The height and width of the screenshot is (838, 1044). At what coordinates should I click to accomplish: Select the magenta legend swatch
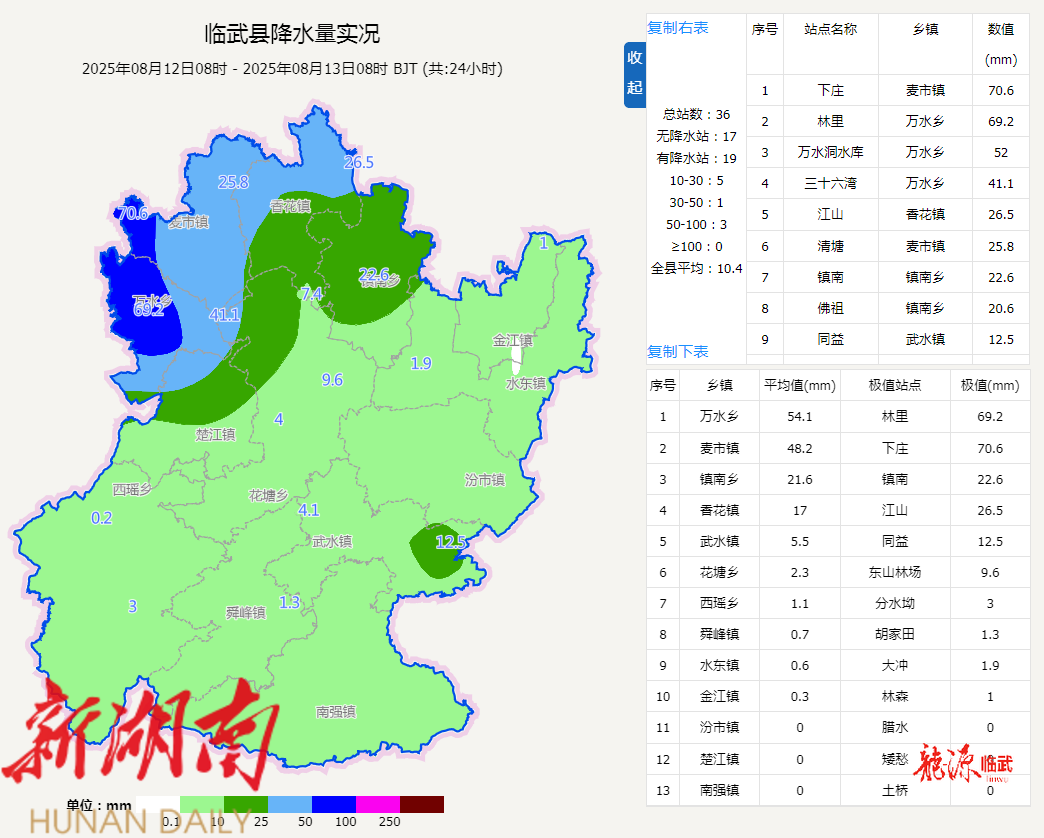click(377, 804)
